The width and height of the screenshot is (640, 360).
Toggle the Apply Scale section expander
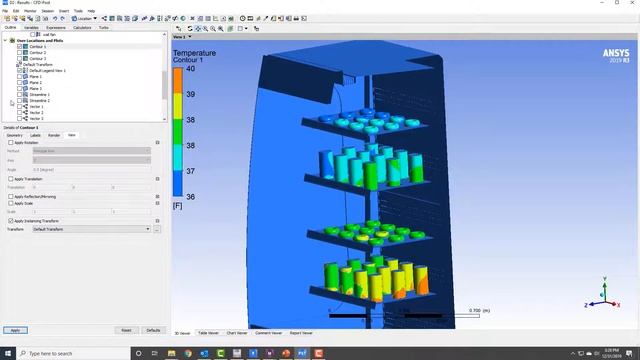click(x=158, y=203)
